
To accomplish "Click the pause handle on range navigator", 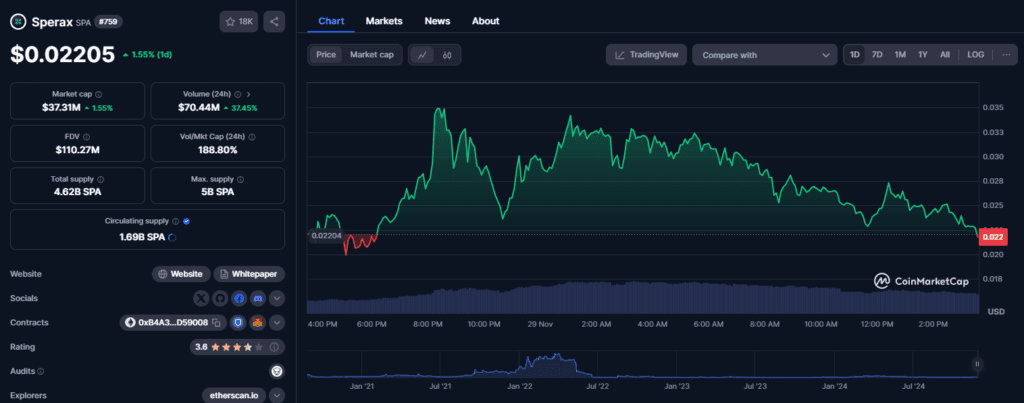I will click(978, 364).
